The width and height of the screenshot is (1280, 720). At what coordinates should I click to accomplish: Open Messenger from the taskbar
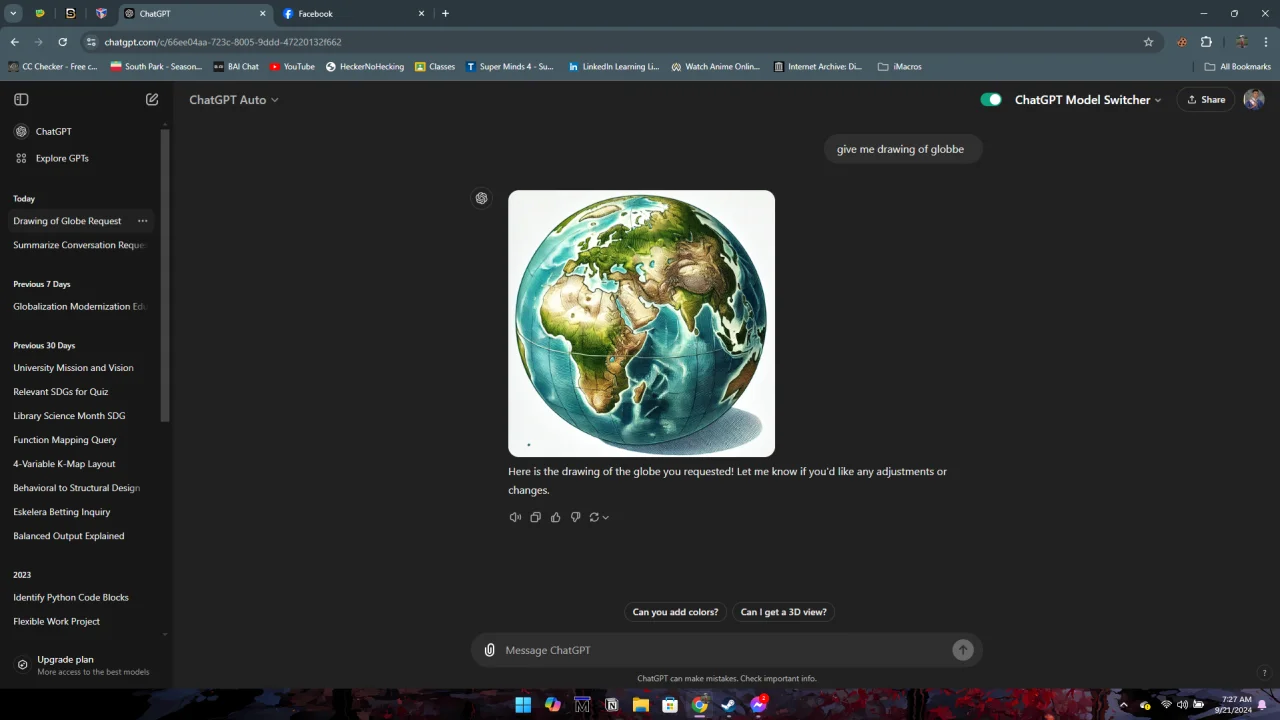[x=758, y=705]
